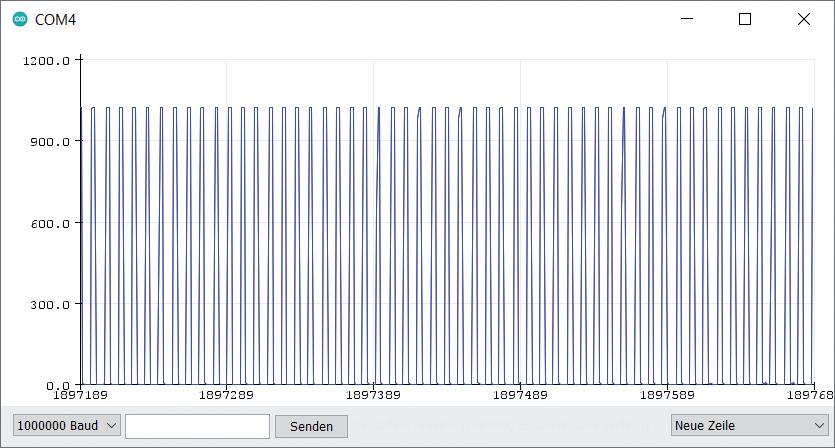Minimize the COM4 window
835x448 pixels.
tap(687, 19)
